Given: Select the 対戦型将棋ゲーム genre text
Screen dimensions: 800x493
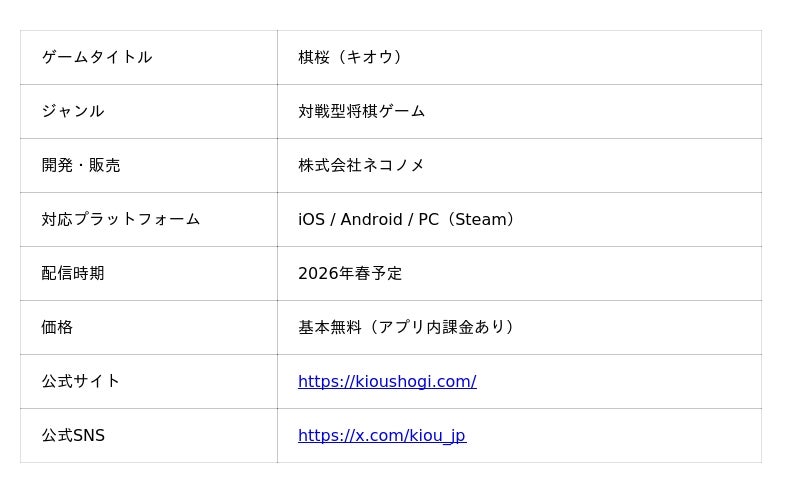Looking at the screenshot, I should [361, 111].
